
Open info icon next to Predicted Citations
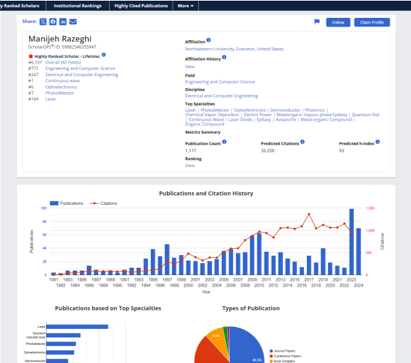click(x=302, y=142)
